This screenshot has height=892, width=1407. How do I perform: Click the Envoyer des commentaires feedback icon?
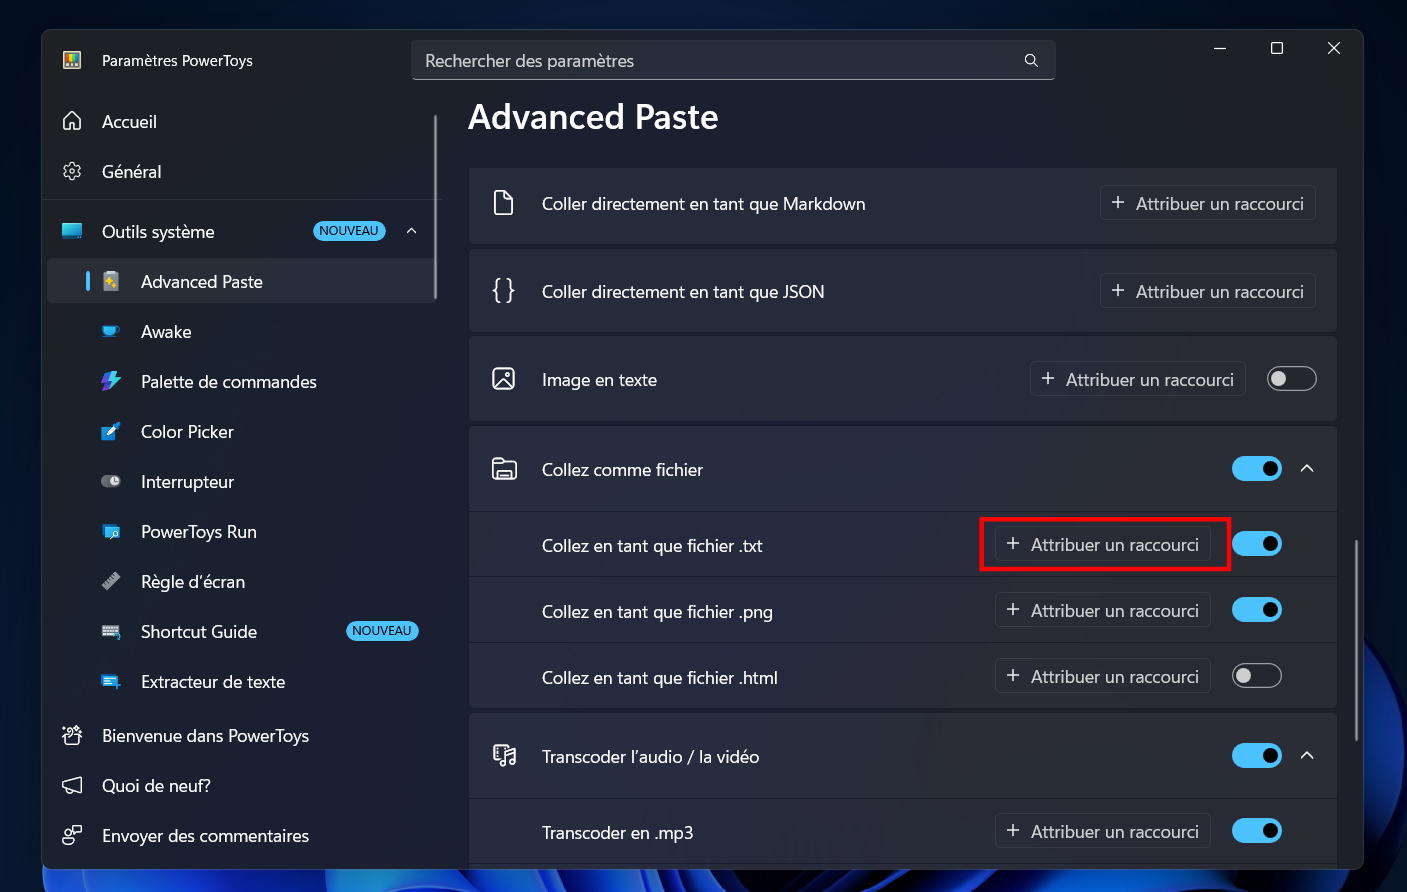pos(72,835)
